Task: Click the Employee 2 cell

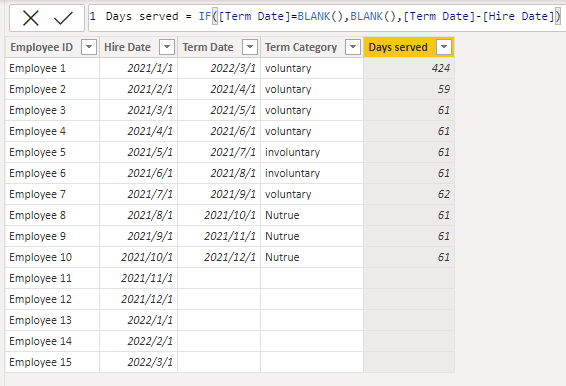Action: pos(52,89)
